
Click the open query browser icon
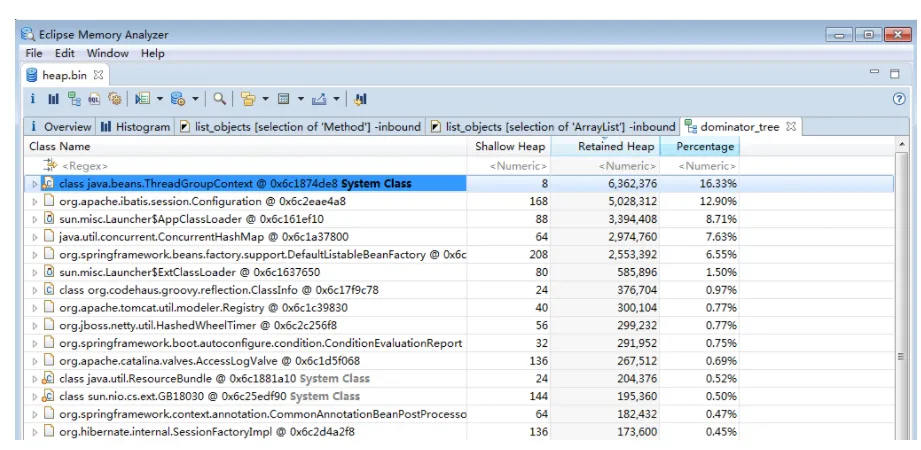click(x=178, y=99)
